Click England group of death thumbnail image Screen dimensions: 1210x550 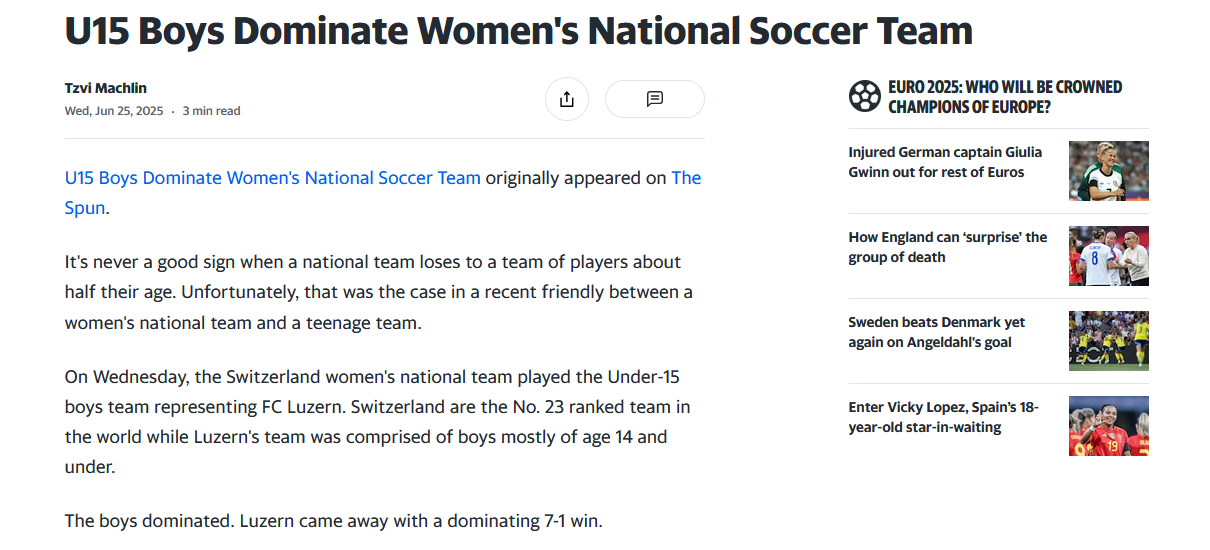[x=1109, y=256]
